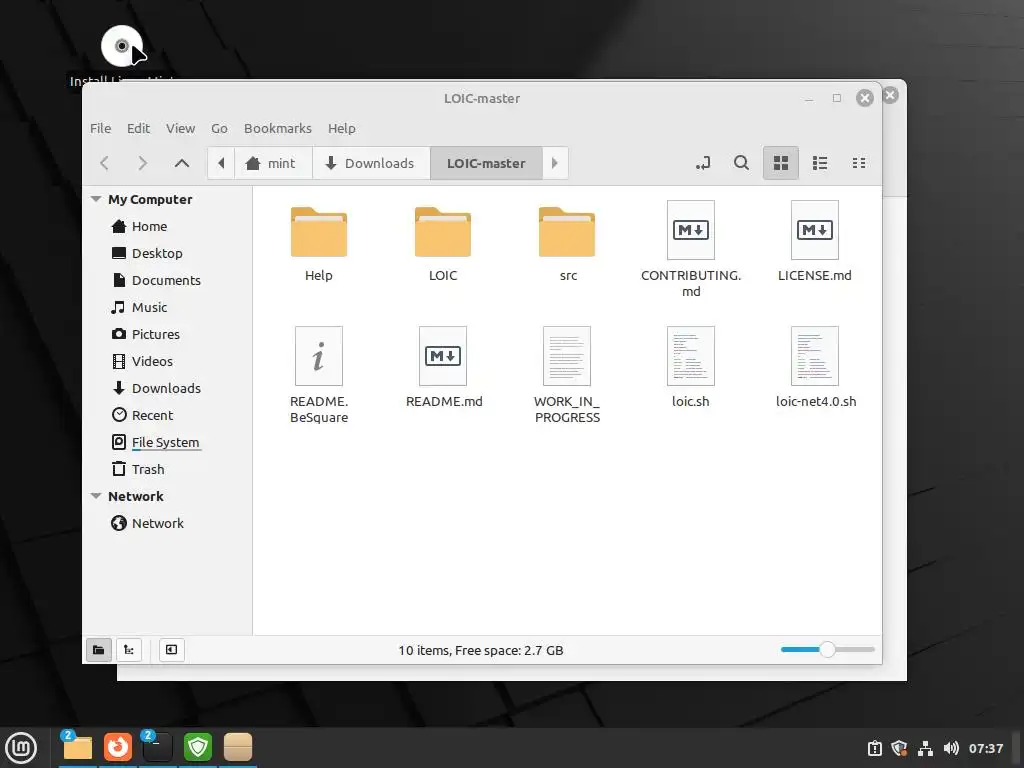This screenshot has height=768, width=1024.
Task: Select the loic.sh script
Action: point(690,367)
